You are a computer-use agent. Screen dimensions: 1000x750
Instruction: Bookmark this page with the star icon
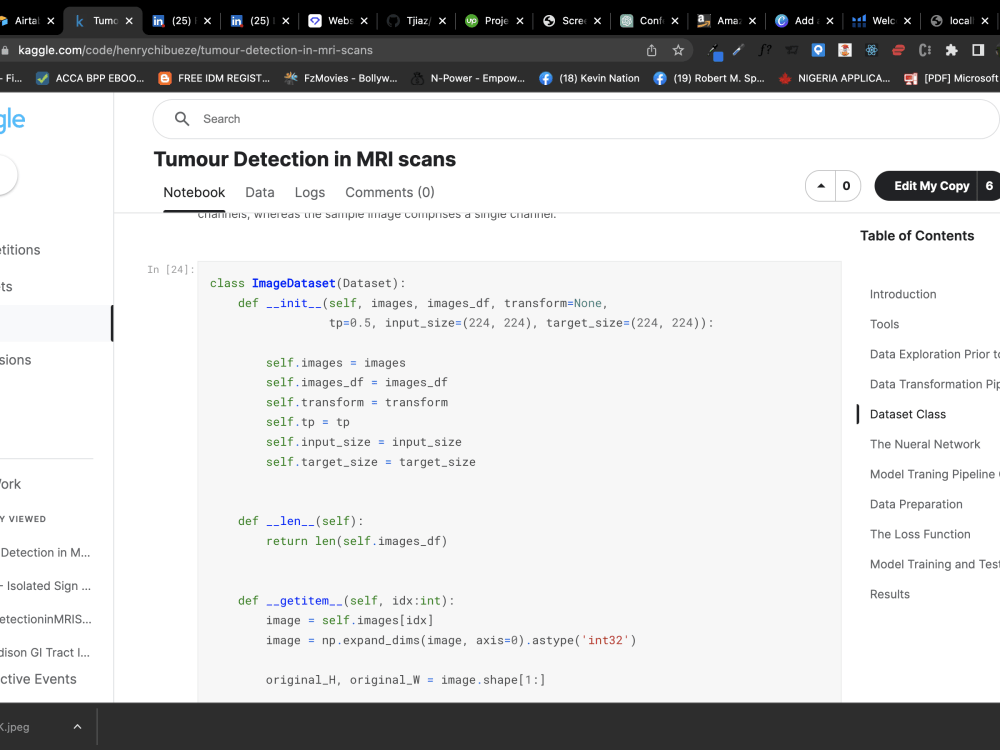(x=678, y=50)
